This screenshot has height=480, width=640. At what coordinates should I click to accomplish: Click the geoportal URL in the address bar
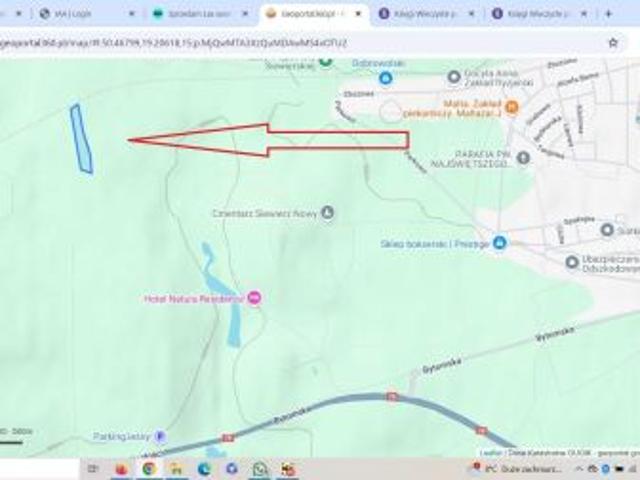pos(173,42)
